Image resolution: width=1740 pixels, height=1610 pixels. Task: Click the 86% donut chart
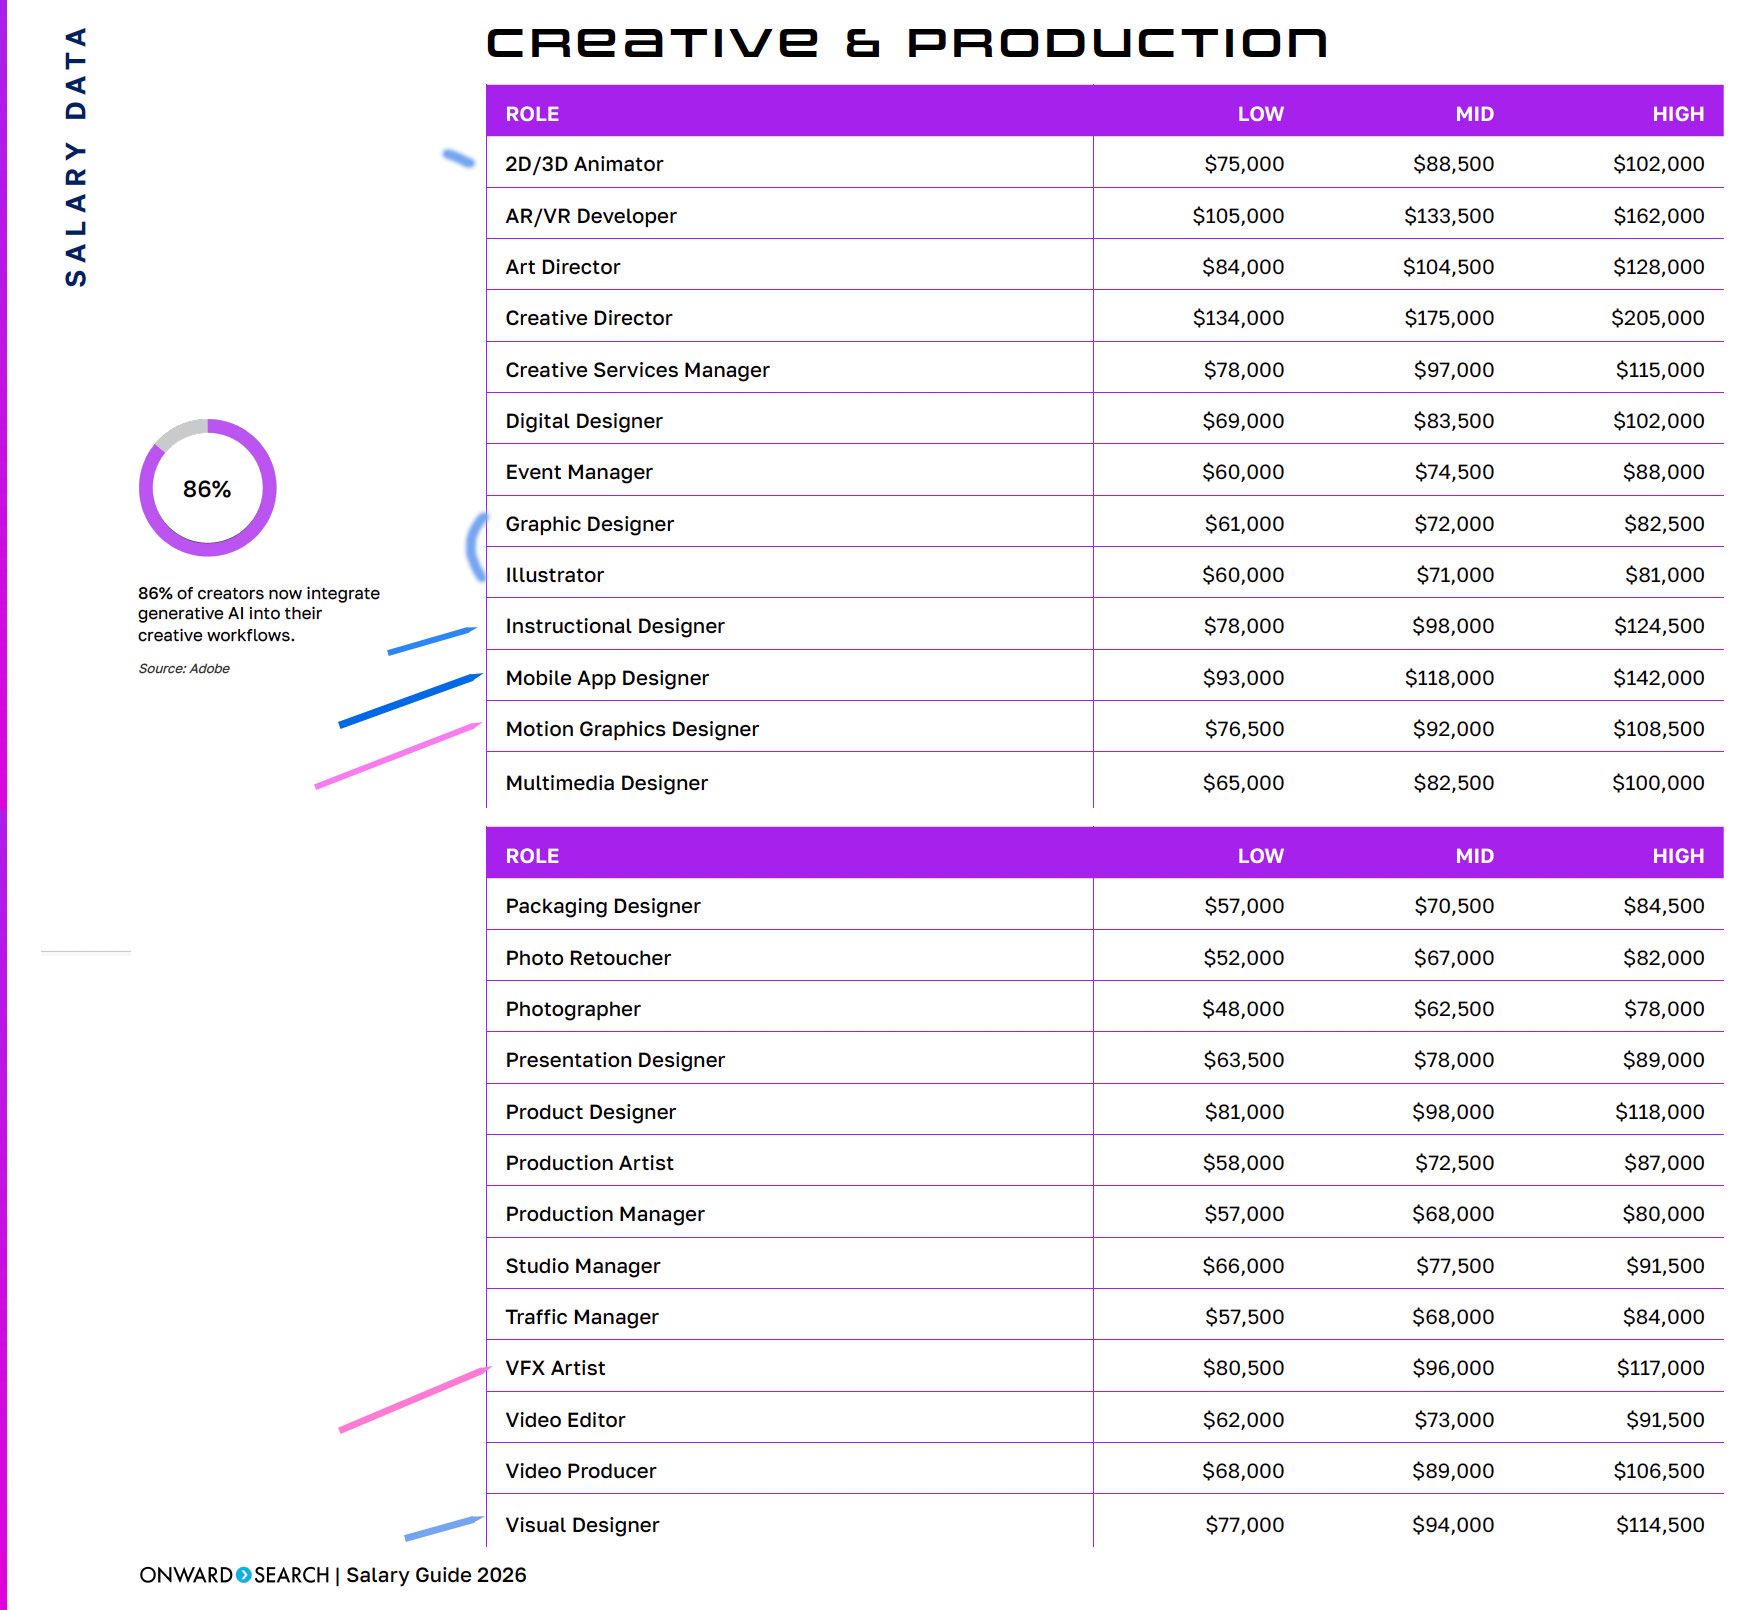207,488
